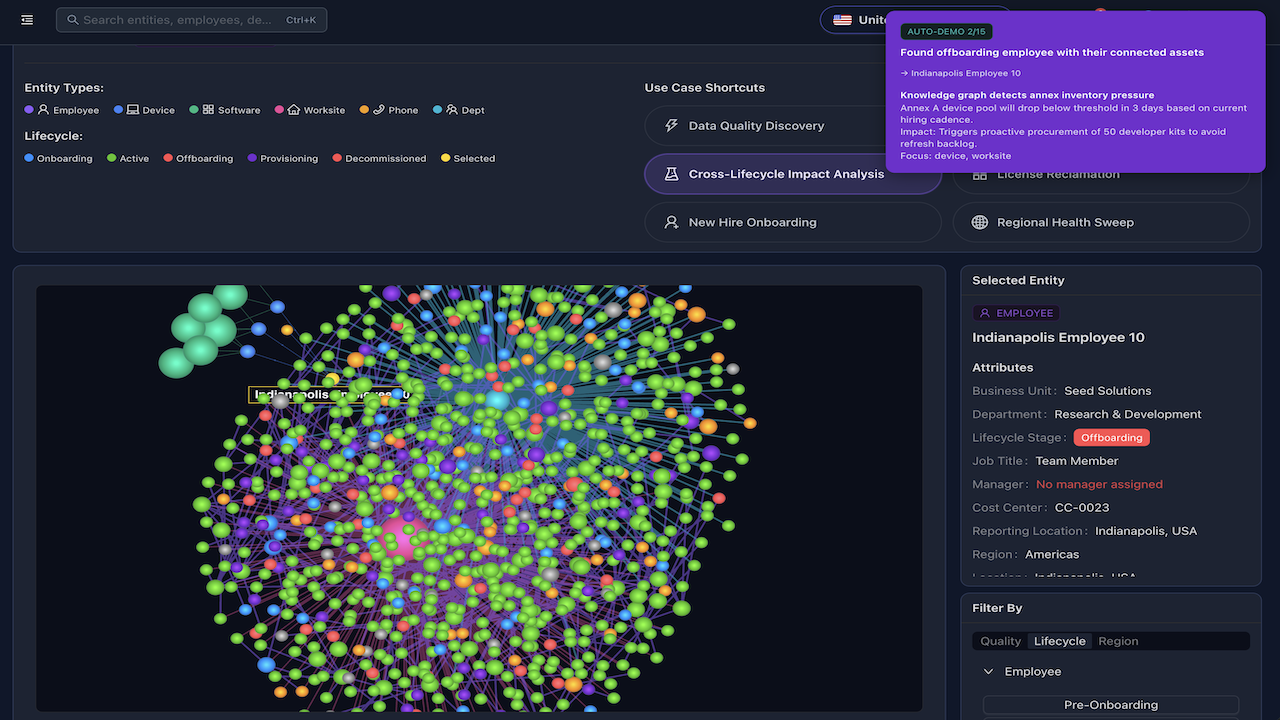Click the Indianapolis Employee 10 graph node label
The height and width of the screenshot is (720, 1280).
pyautogui.click(x=329, y=395)
